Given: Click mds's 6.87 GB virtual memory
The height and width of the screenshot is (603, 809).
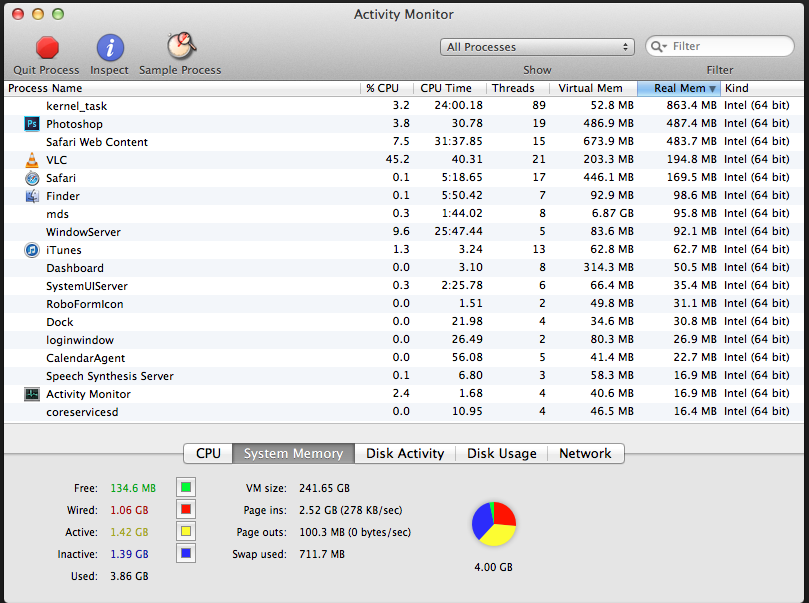Looking at the screenshot, I should (x=612, y=214).
